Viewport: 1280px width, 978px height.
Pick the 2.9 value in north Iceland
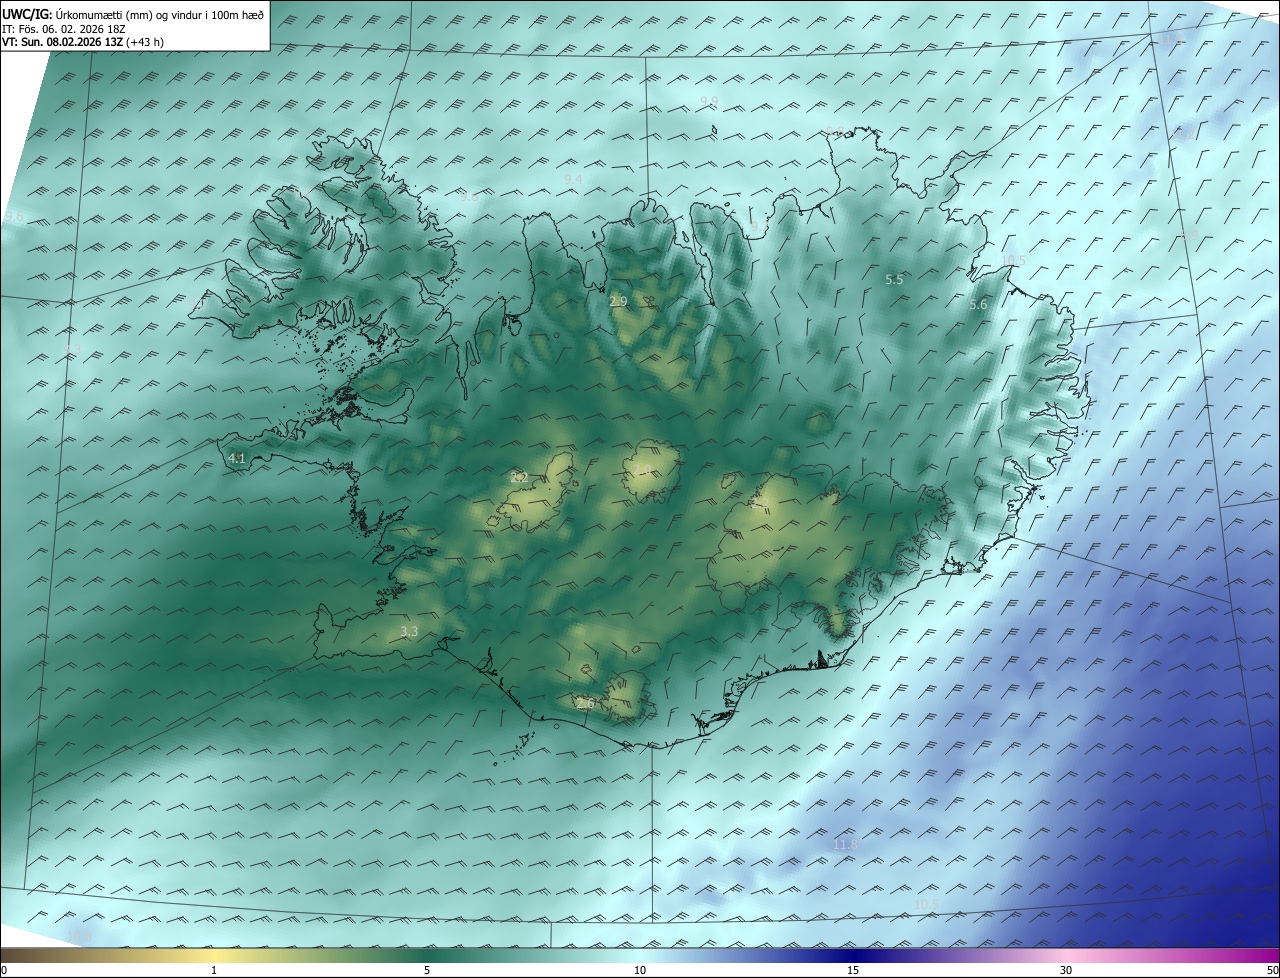618,301
